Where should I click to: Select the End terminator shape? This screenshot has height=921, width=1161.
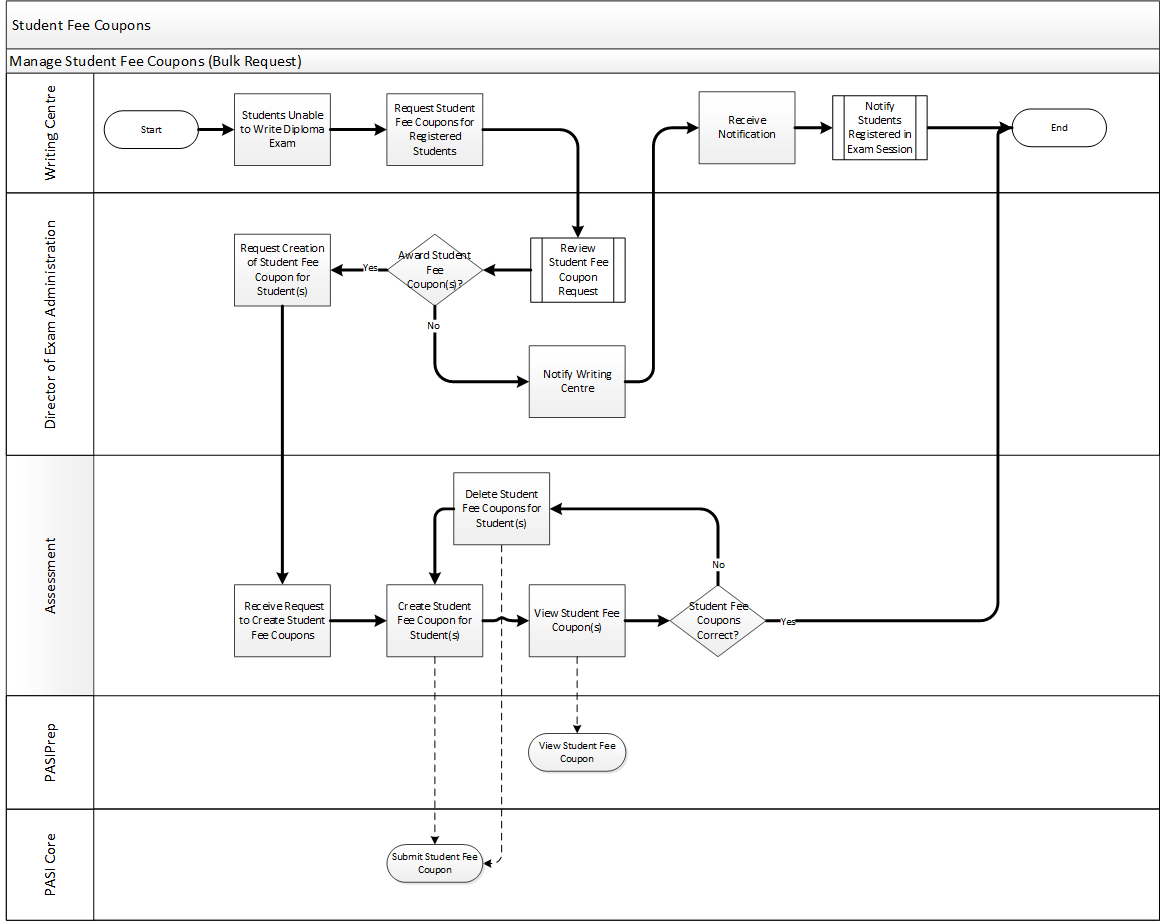1059,128
